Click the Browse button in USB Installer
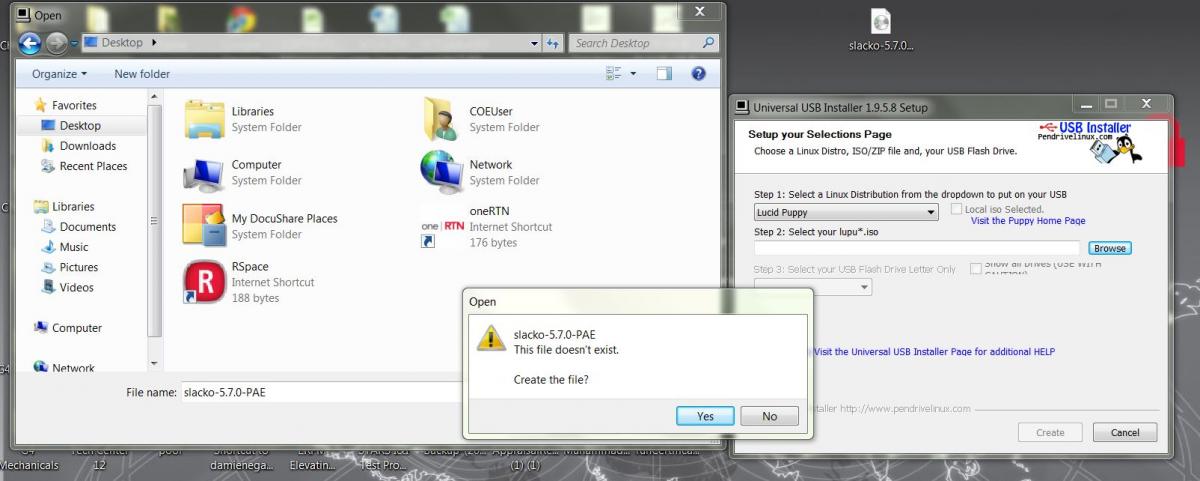This screenshot has width=1200, height=481. click(1109, 248)
